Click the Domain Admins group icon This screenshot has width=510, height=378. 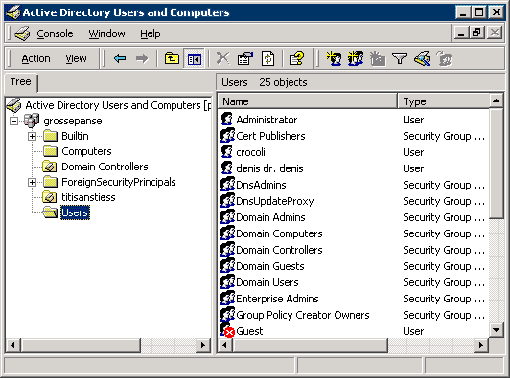pos(227,217)
